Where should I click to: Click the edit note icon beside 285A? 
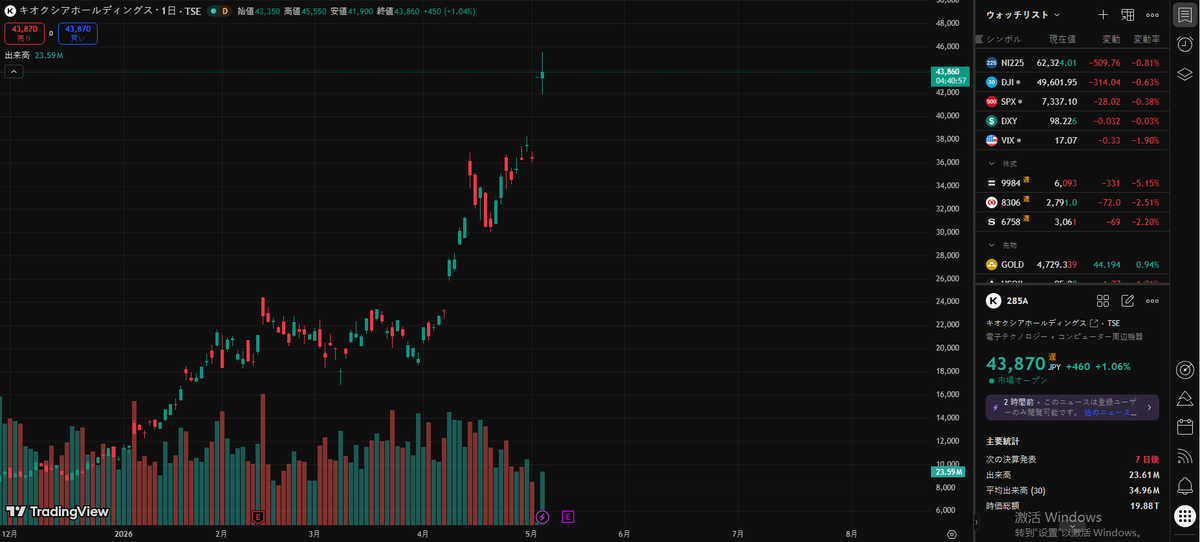point(1128,300)
